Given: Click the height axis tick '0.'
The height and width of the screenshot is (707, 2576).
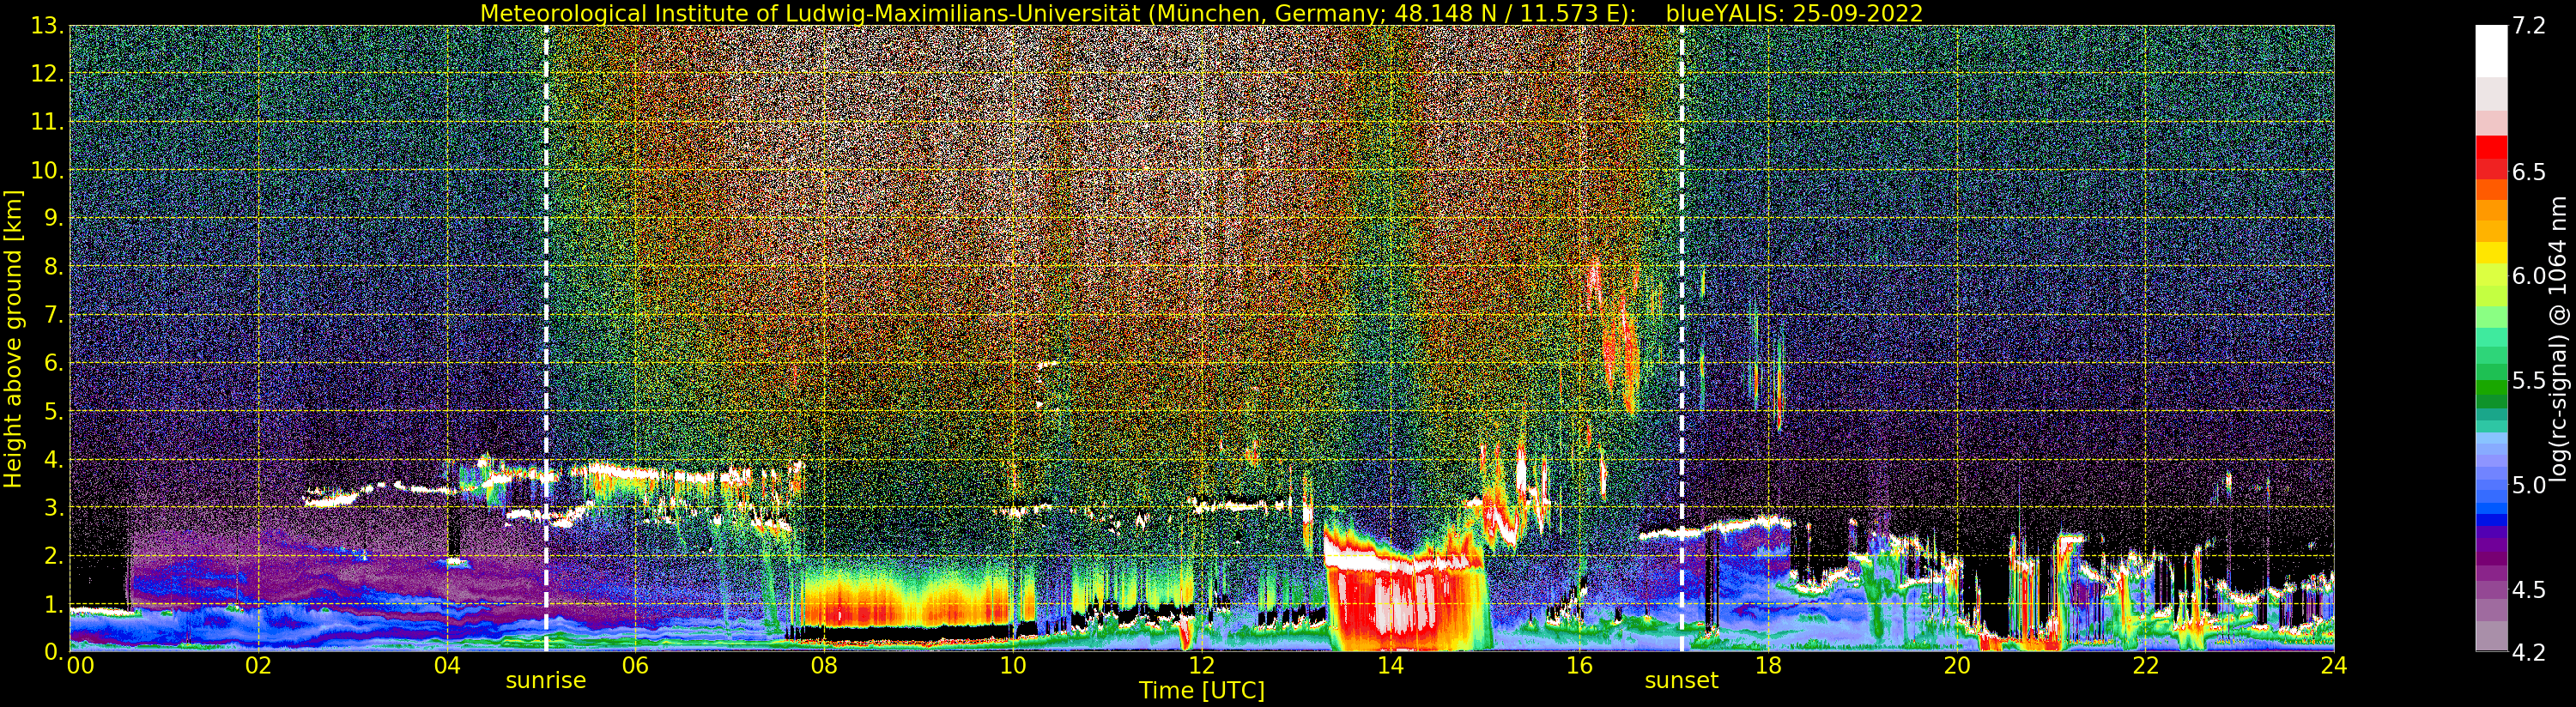Looking at the screenshot, I should (x=54, y=651).
